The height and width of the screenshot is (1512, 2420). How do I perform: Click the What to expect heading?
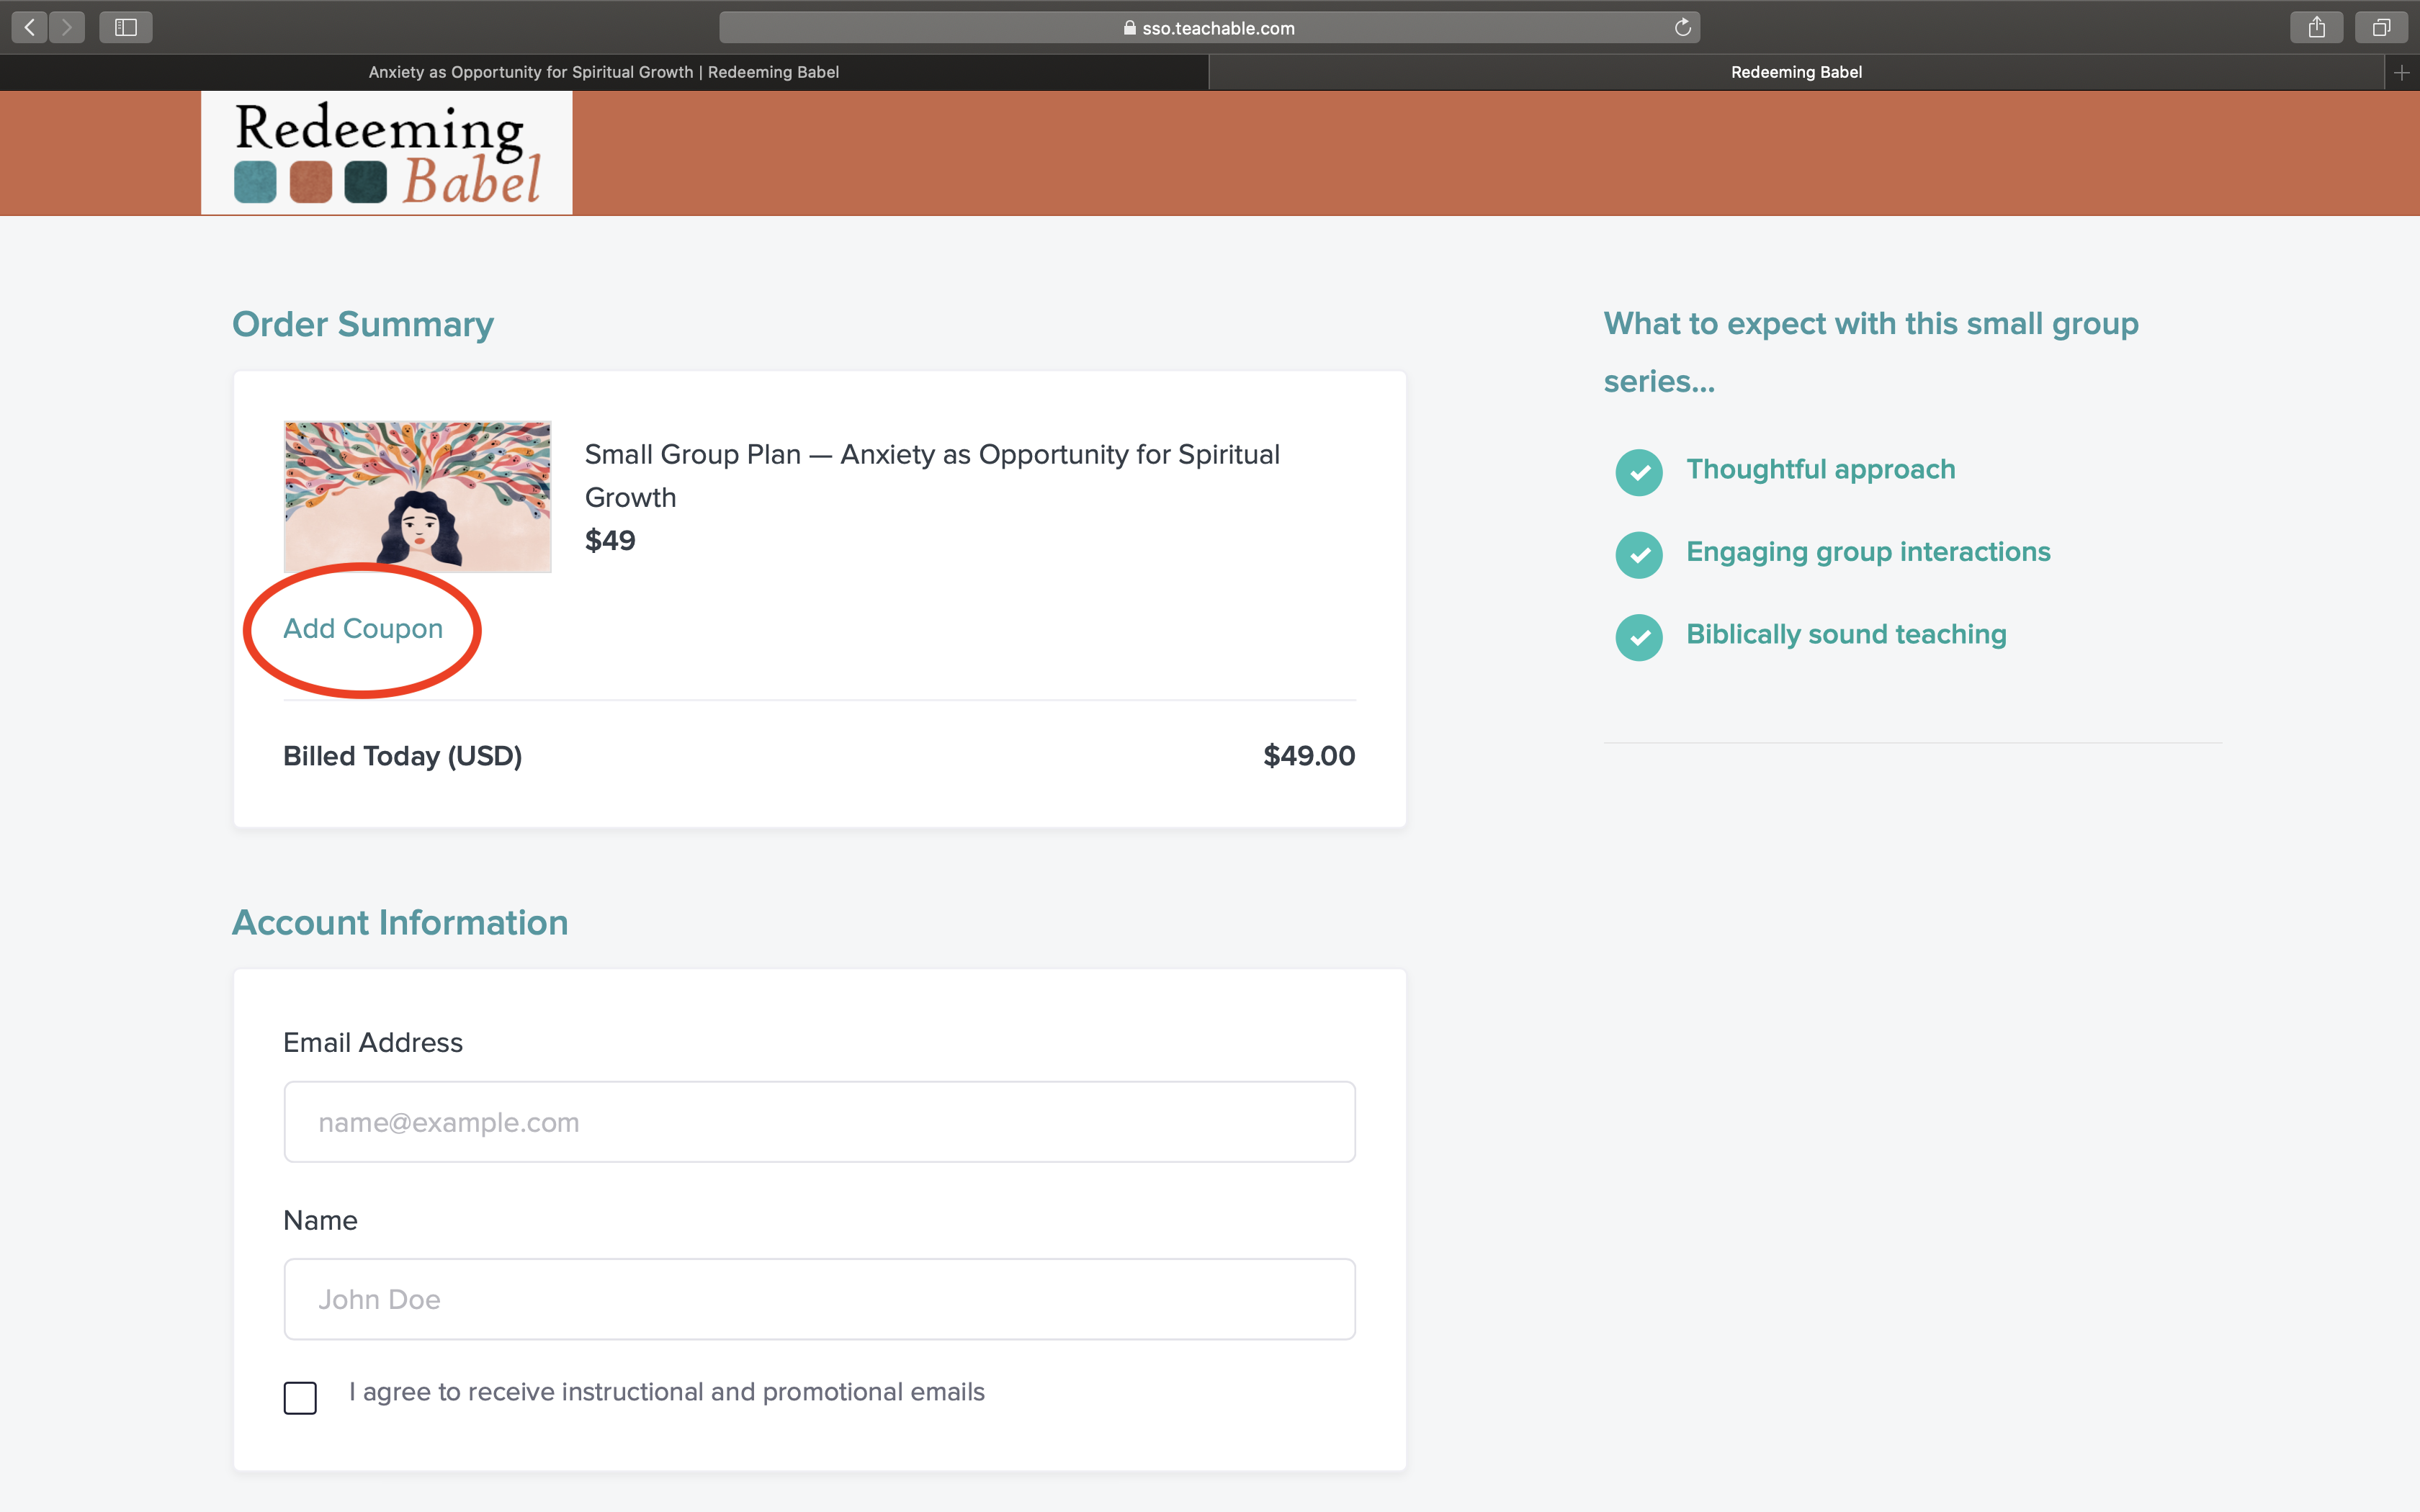click(x=1871, y=352)
